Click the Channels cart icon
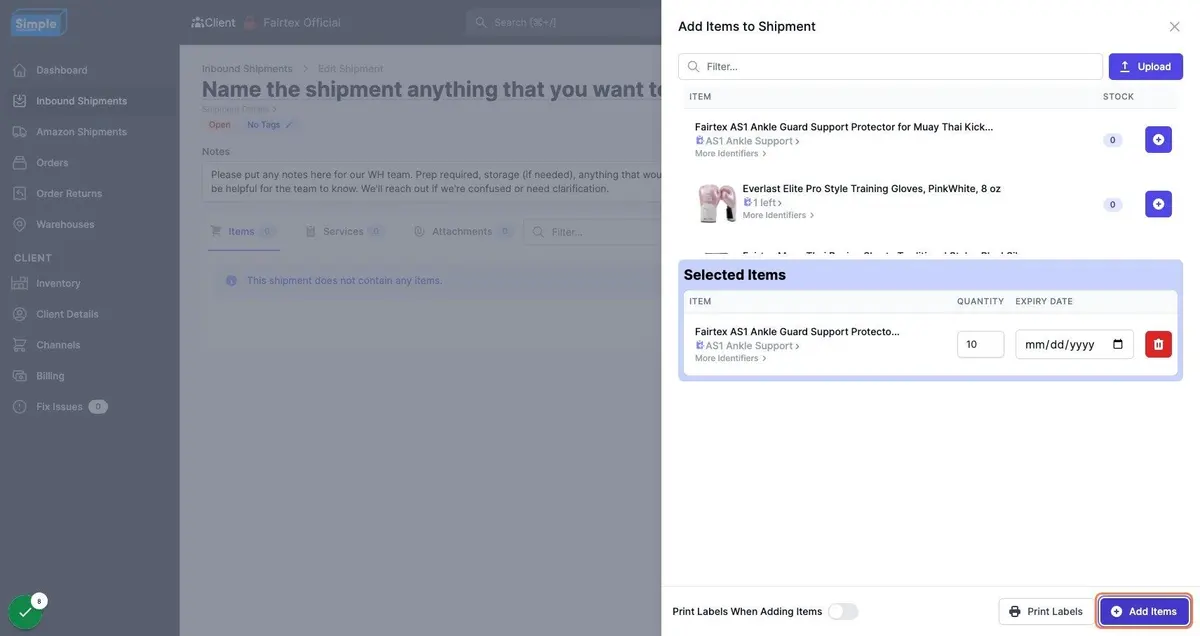1200x636 pixels. click(19, 345)
